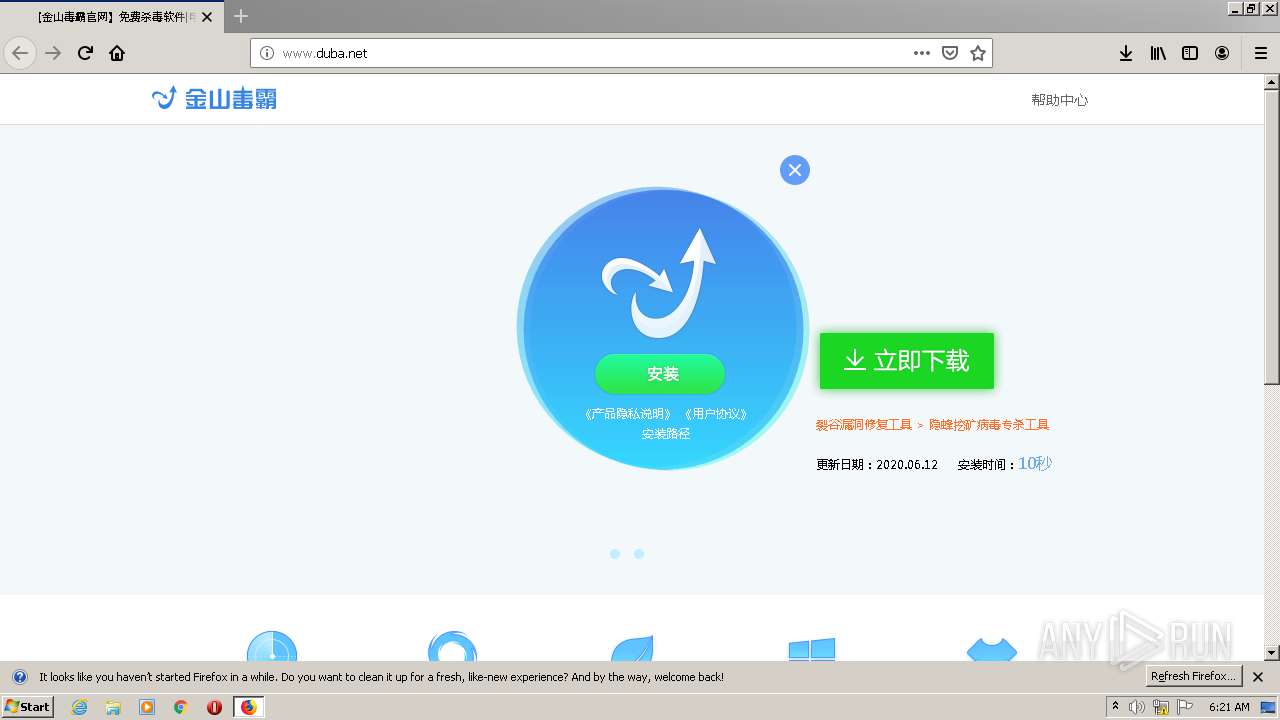Viewport: 1280px width, 720px height.
Task: Click the browser forward arrow button
Action: 53,53
